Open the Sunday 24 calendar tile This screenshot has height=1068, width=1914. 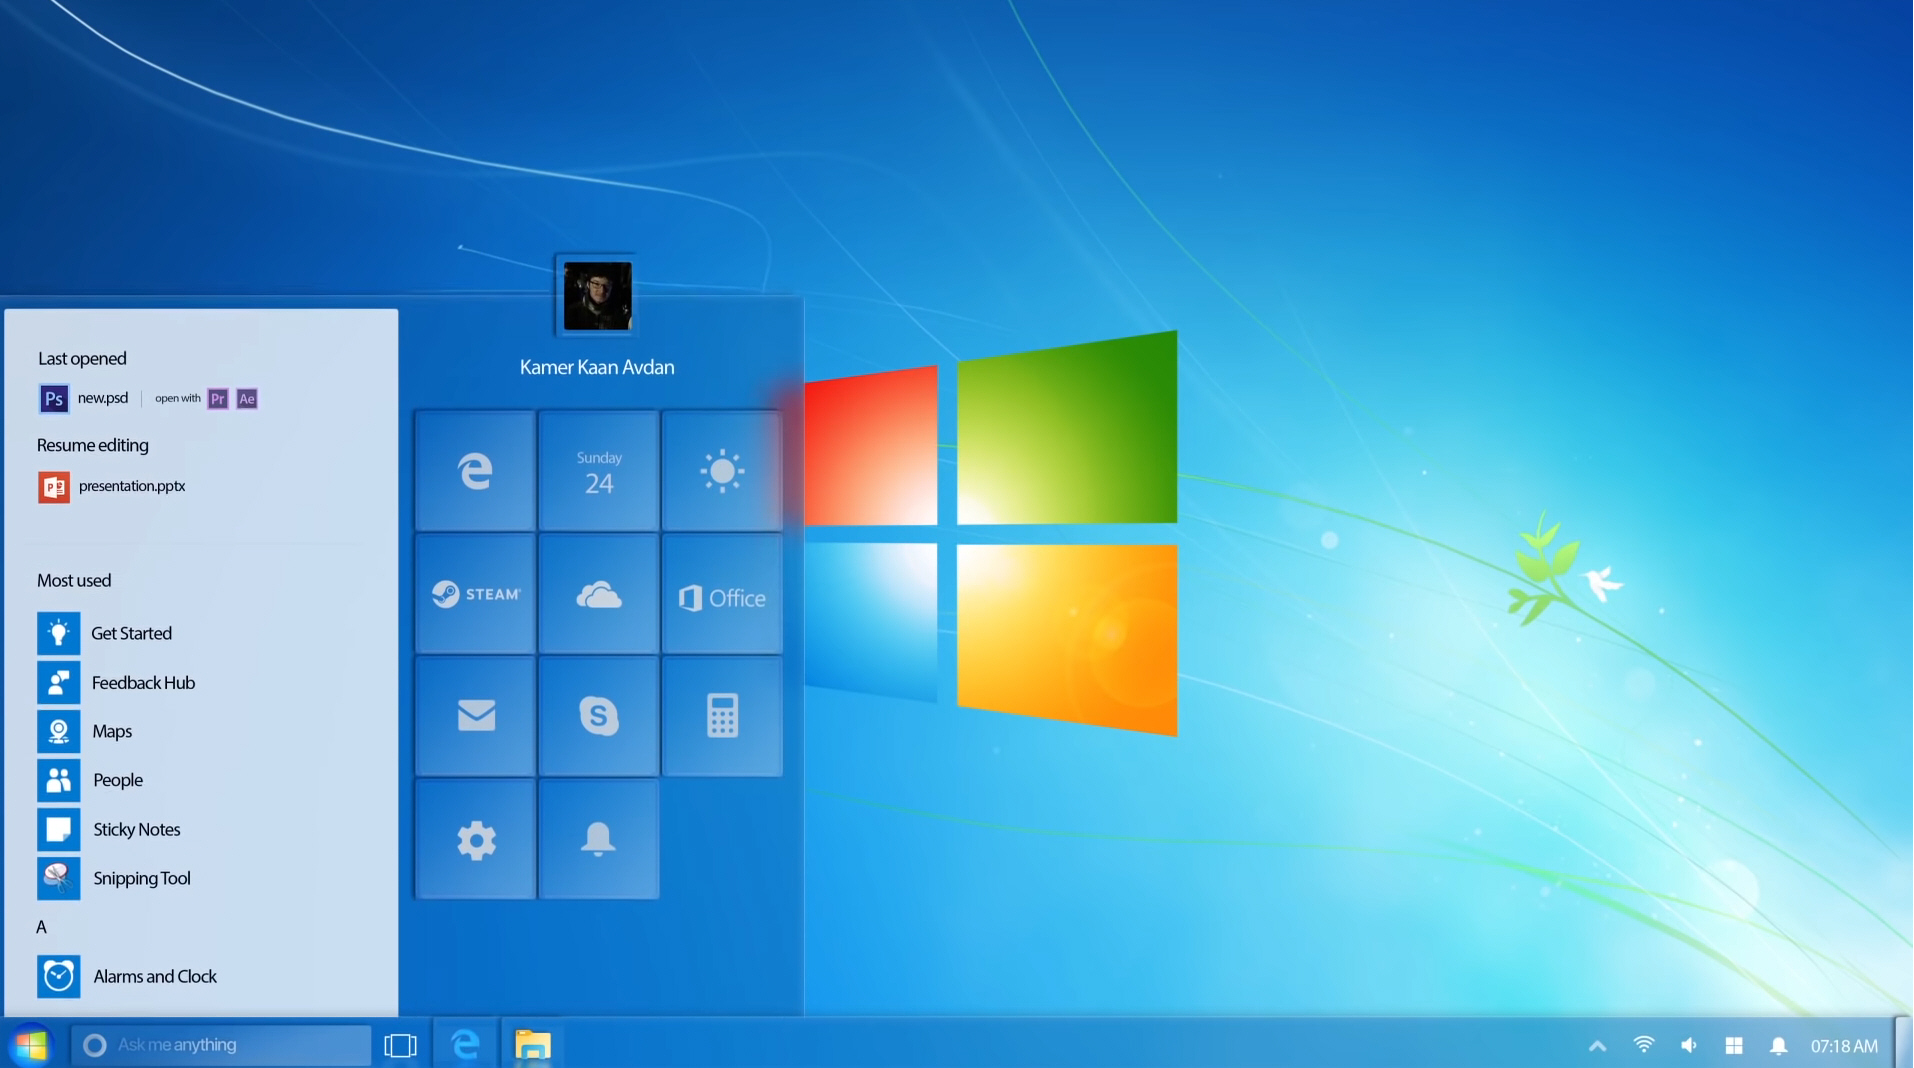click(x=598, y=470)
